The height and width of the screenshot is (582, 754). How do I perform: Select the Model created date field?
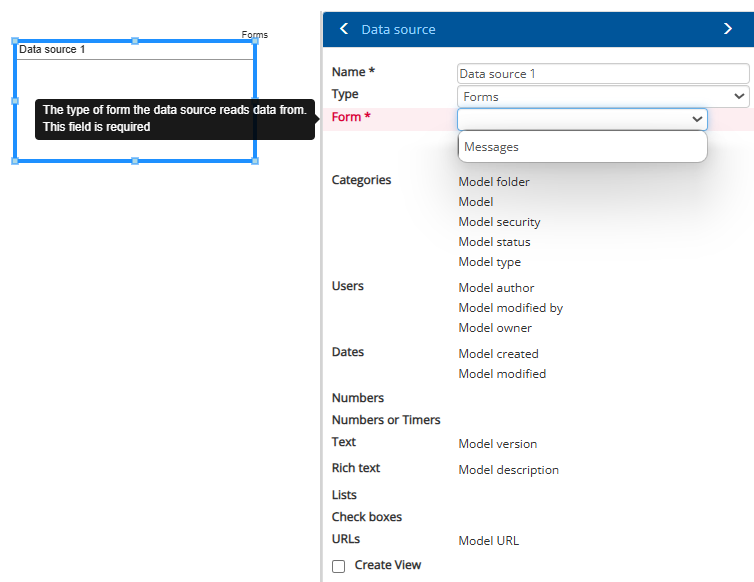point(498,354)
